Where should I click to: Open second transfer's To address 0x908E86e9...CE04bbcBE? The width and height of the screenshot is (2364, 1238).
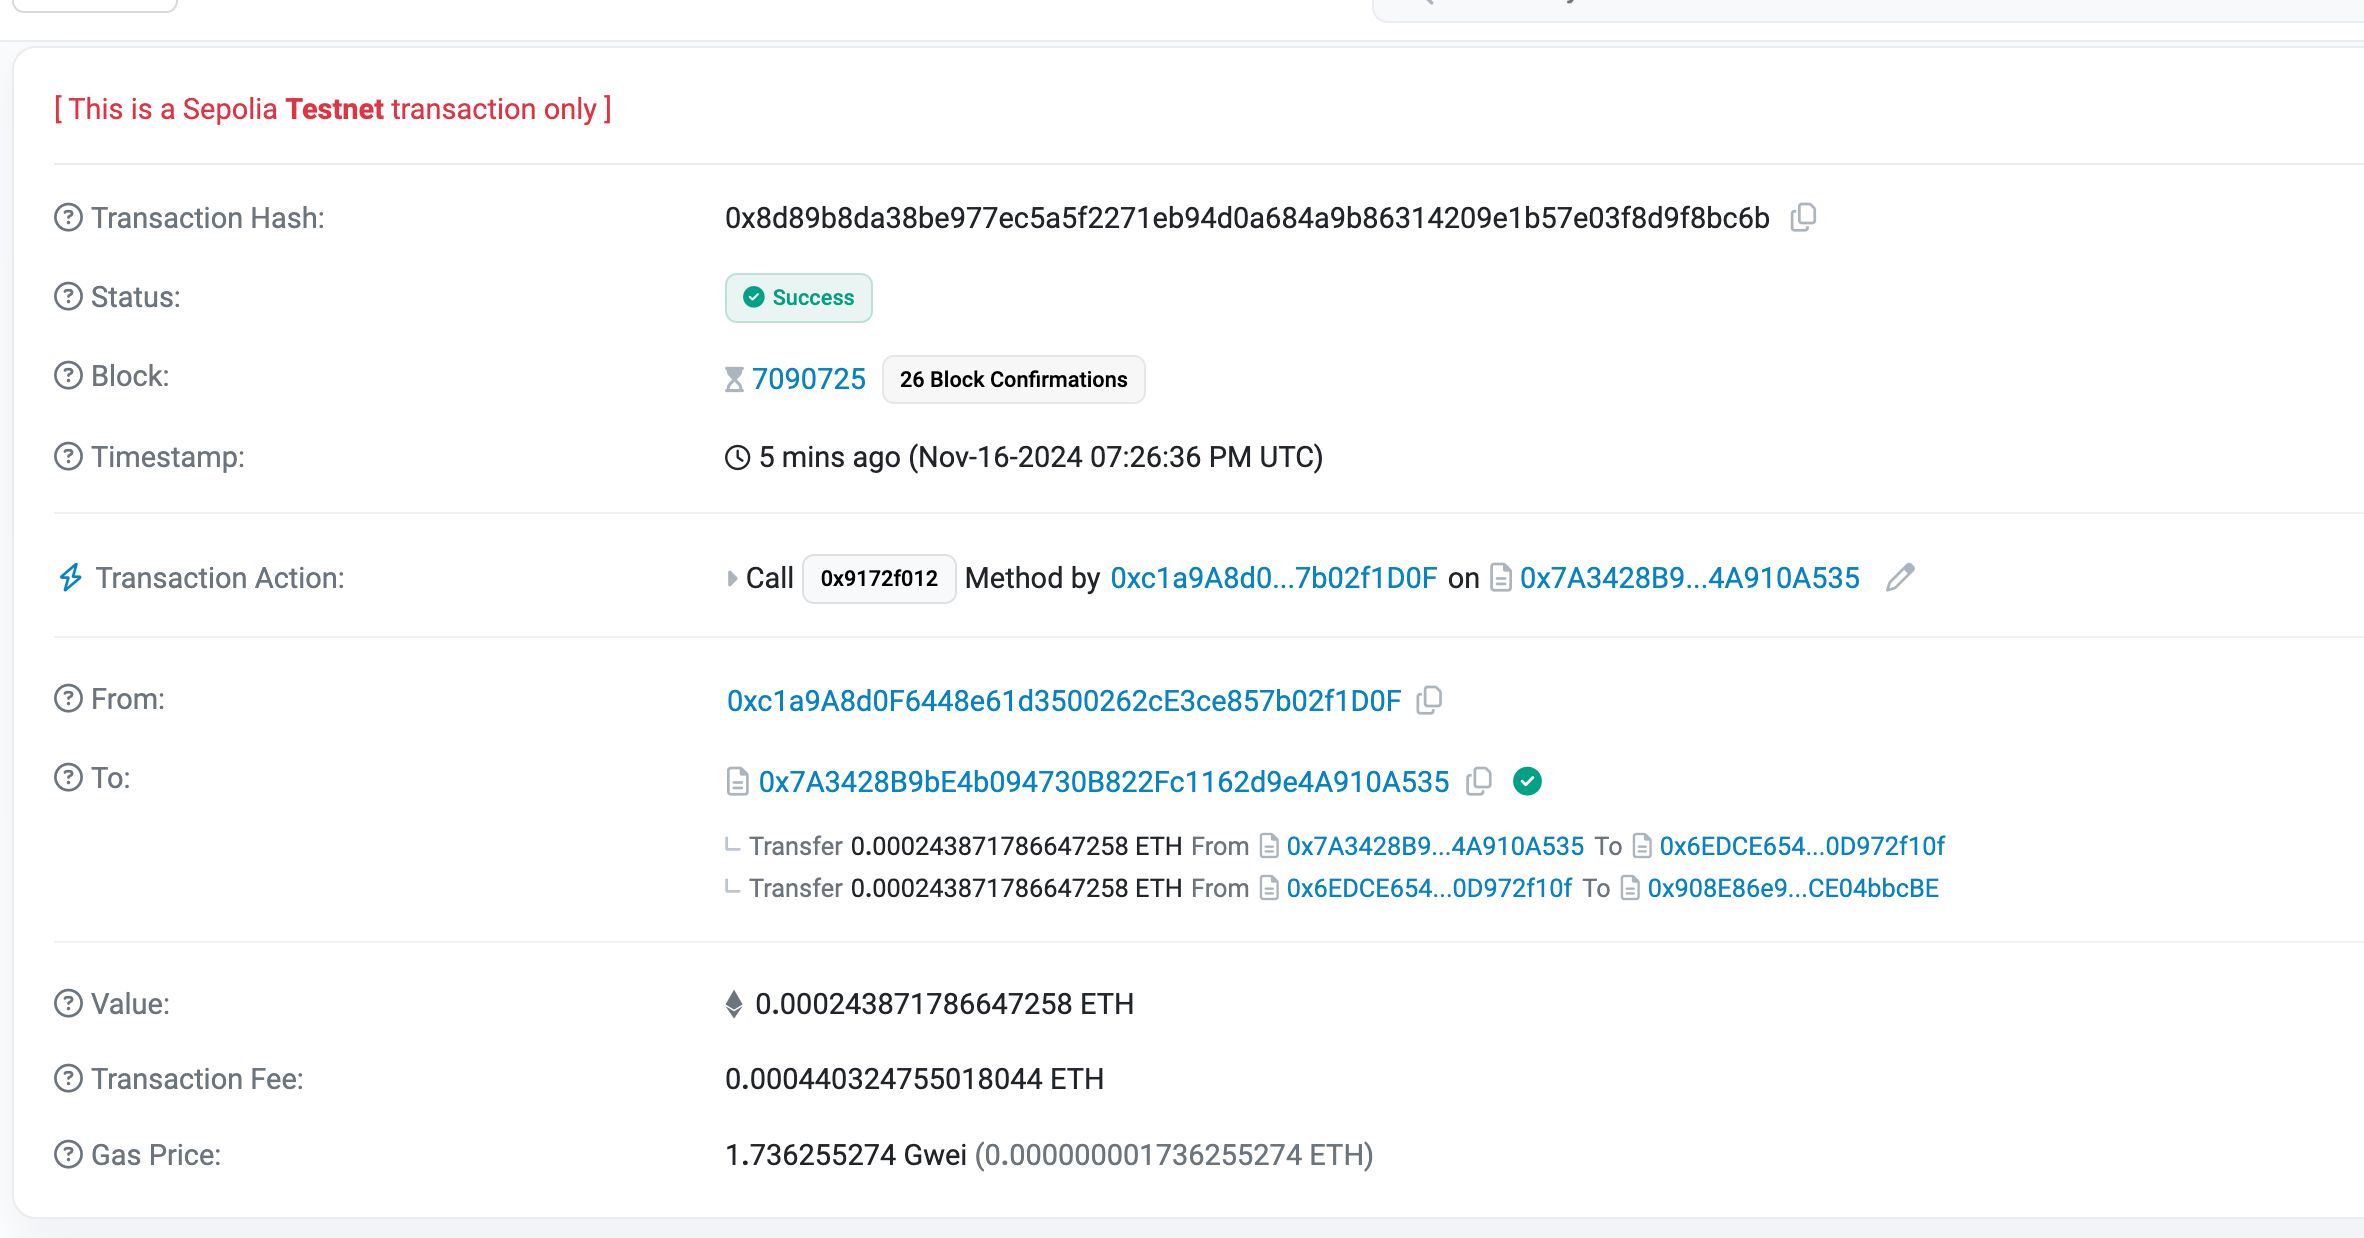pos(1793,888)
